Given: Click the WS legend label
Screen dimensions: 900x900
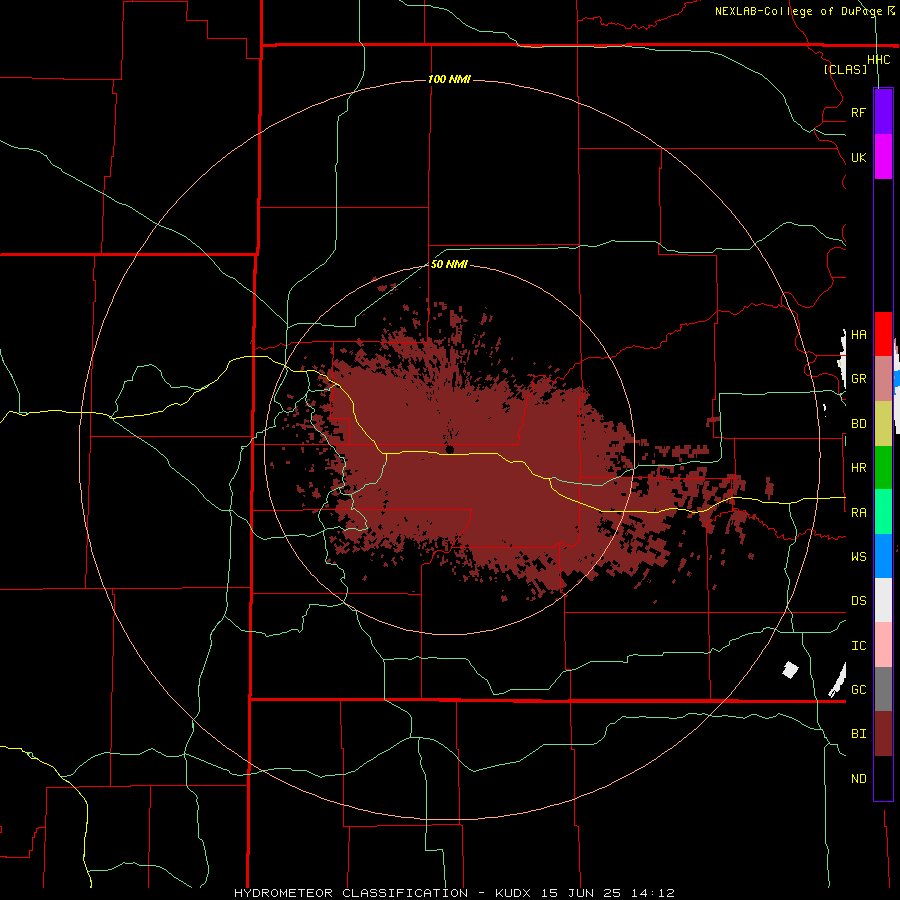Looking at the screenshot, I should [858, 556].
